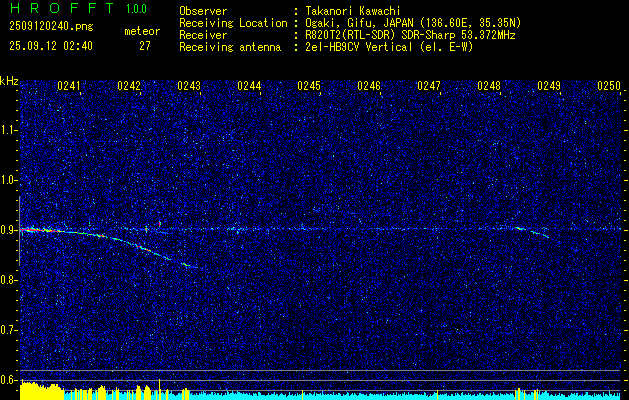Click the 0241 time marker
The width and height of the screenshot is (629, 400).
69,86
